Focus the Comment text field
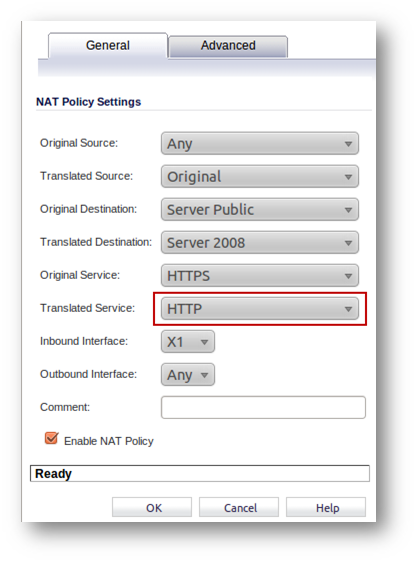418x564 pixels. (263, 408)
